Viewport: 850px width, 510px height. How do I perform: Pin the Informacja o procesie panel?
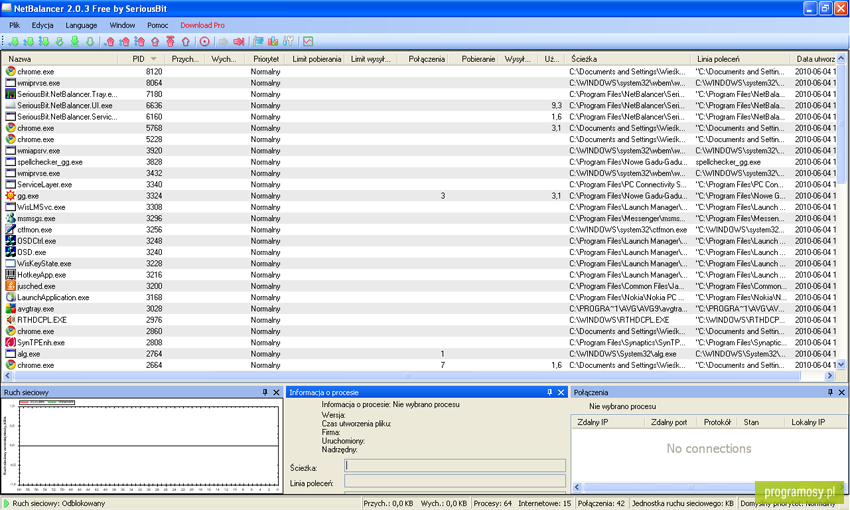pyautogui.click(x=549, y=392)
